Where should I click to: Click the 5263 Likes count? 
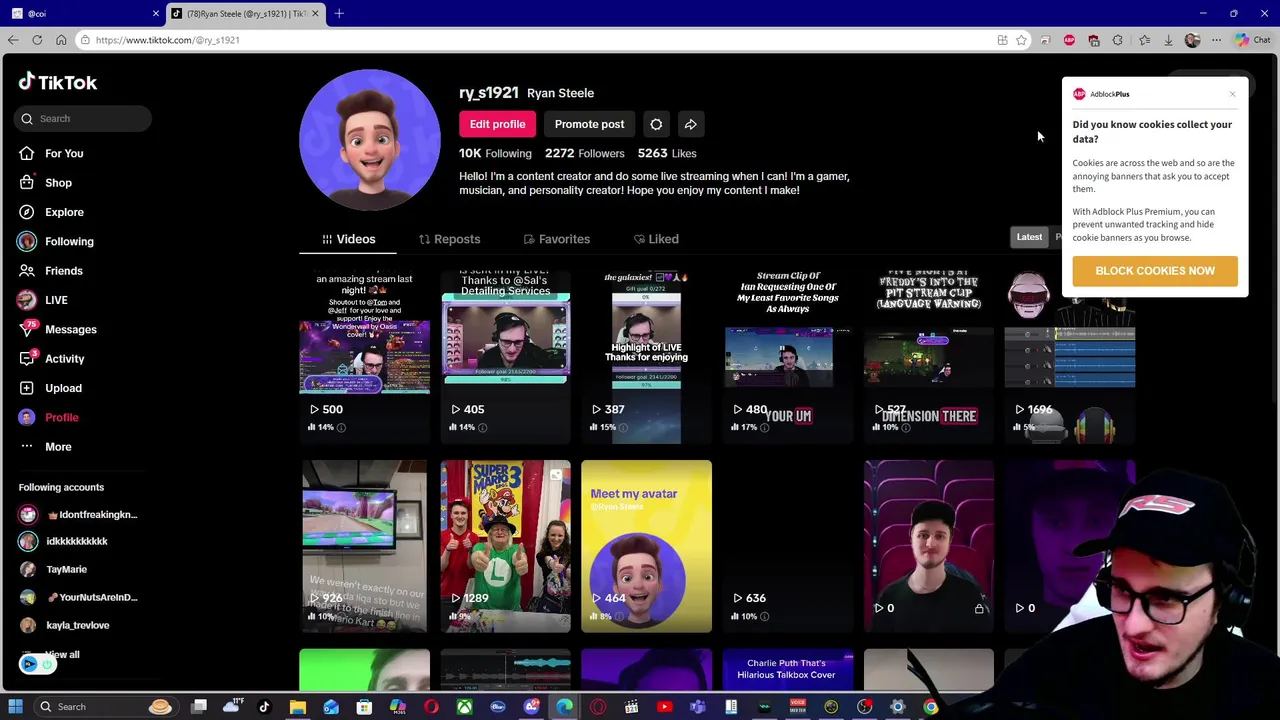tap(667, 153)
